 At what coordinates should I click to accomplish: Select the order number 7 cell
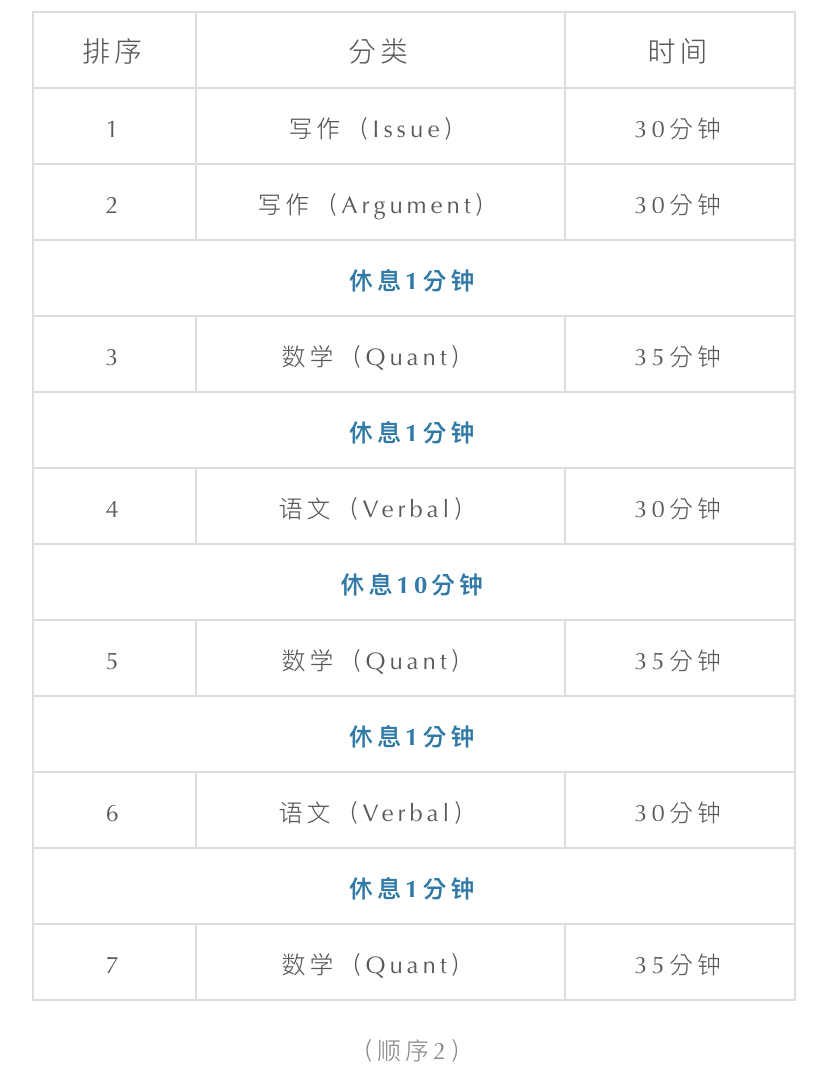point(112,965)
